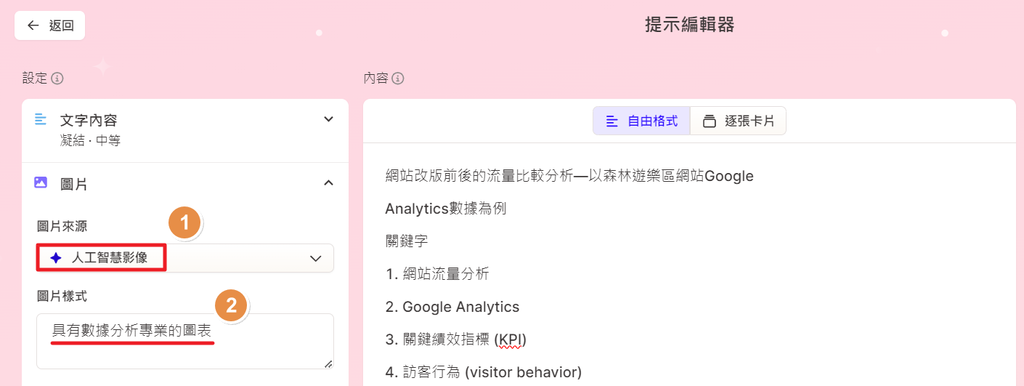Click the Google Analytics keyword line

[x=453, y=307]
